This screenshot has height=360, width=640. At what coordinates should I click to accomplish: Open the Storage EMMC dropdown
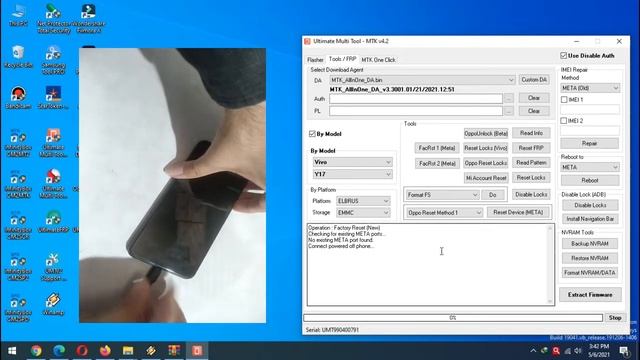point(363,213)
